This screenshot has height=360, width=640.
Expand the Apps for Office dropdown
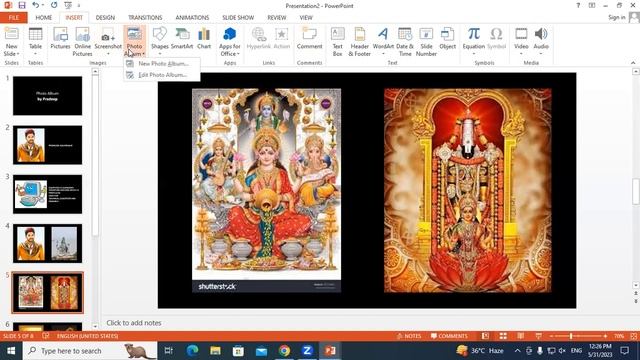tap(238, 54)
